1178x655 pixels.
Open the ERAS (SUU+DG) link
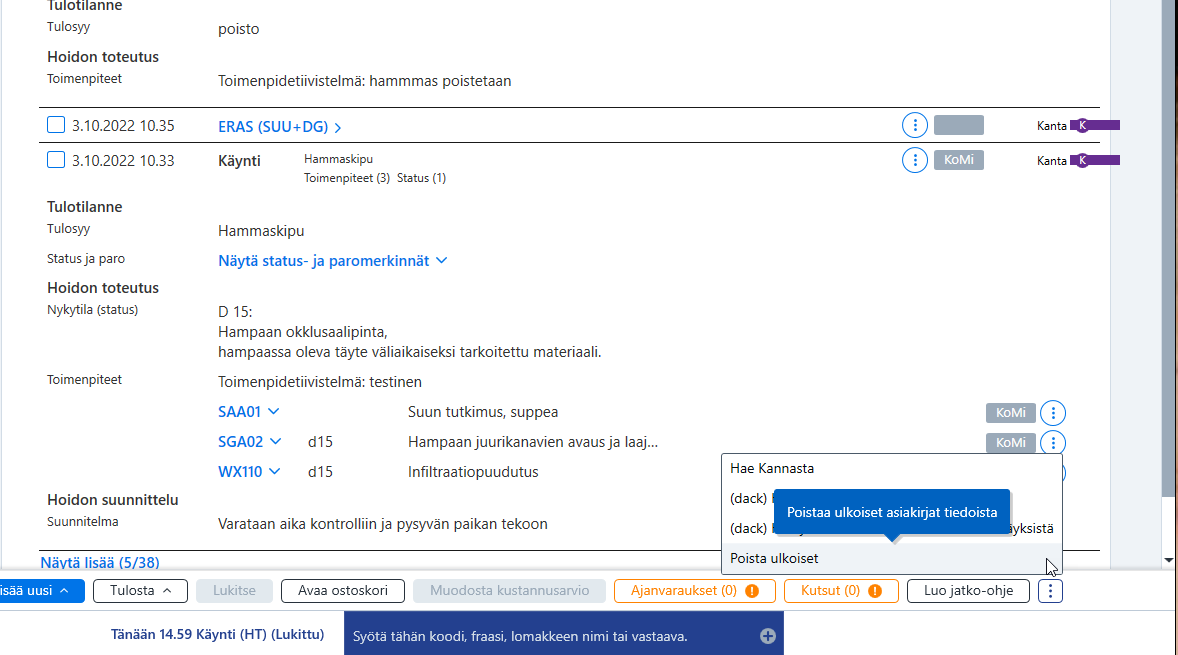coord(273,127)
